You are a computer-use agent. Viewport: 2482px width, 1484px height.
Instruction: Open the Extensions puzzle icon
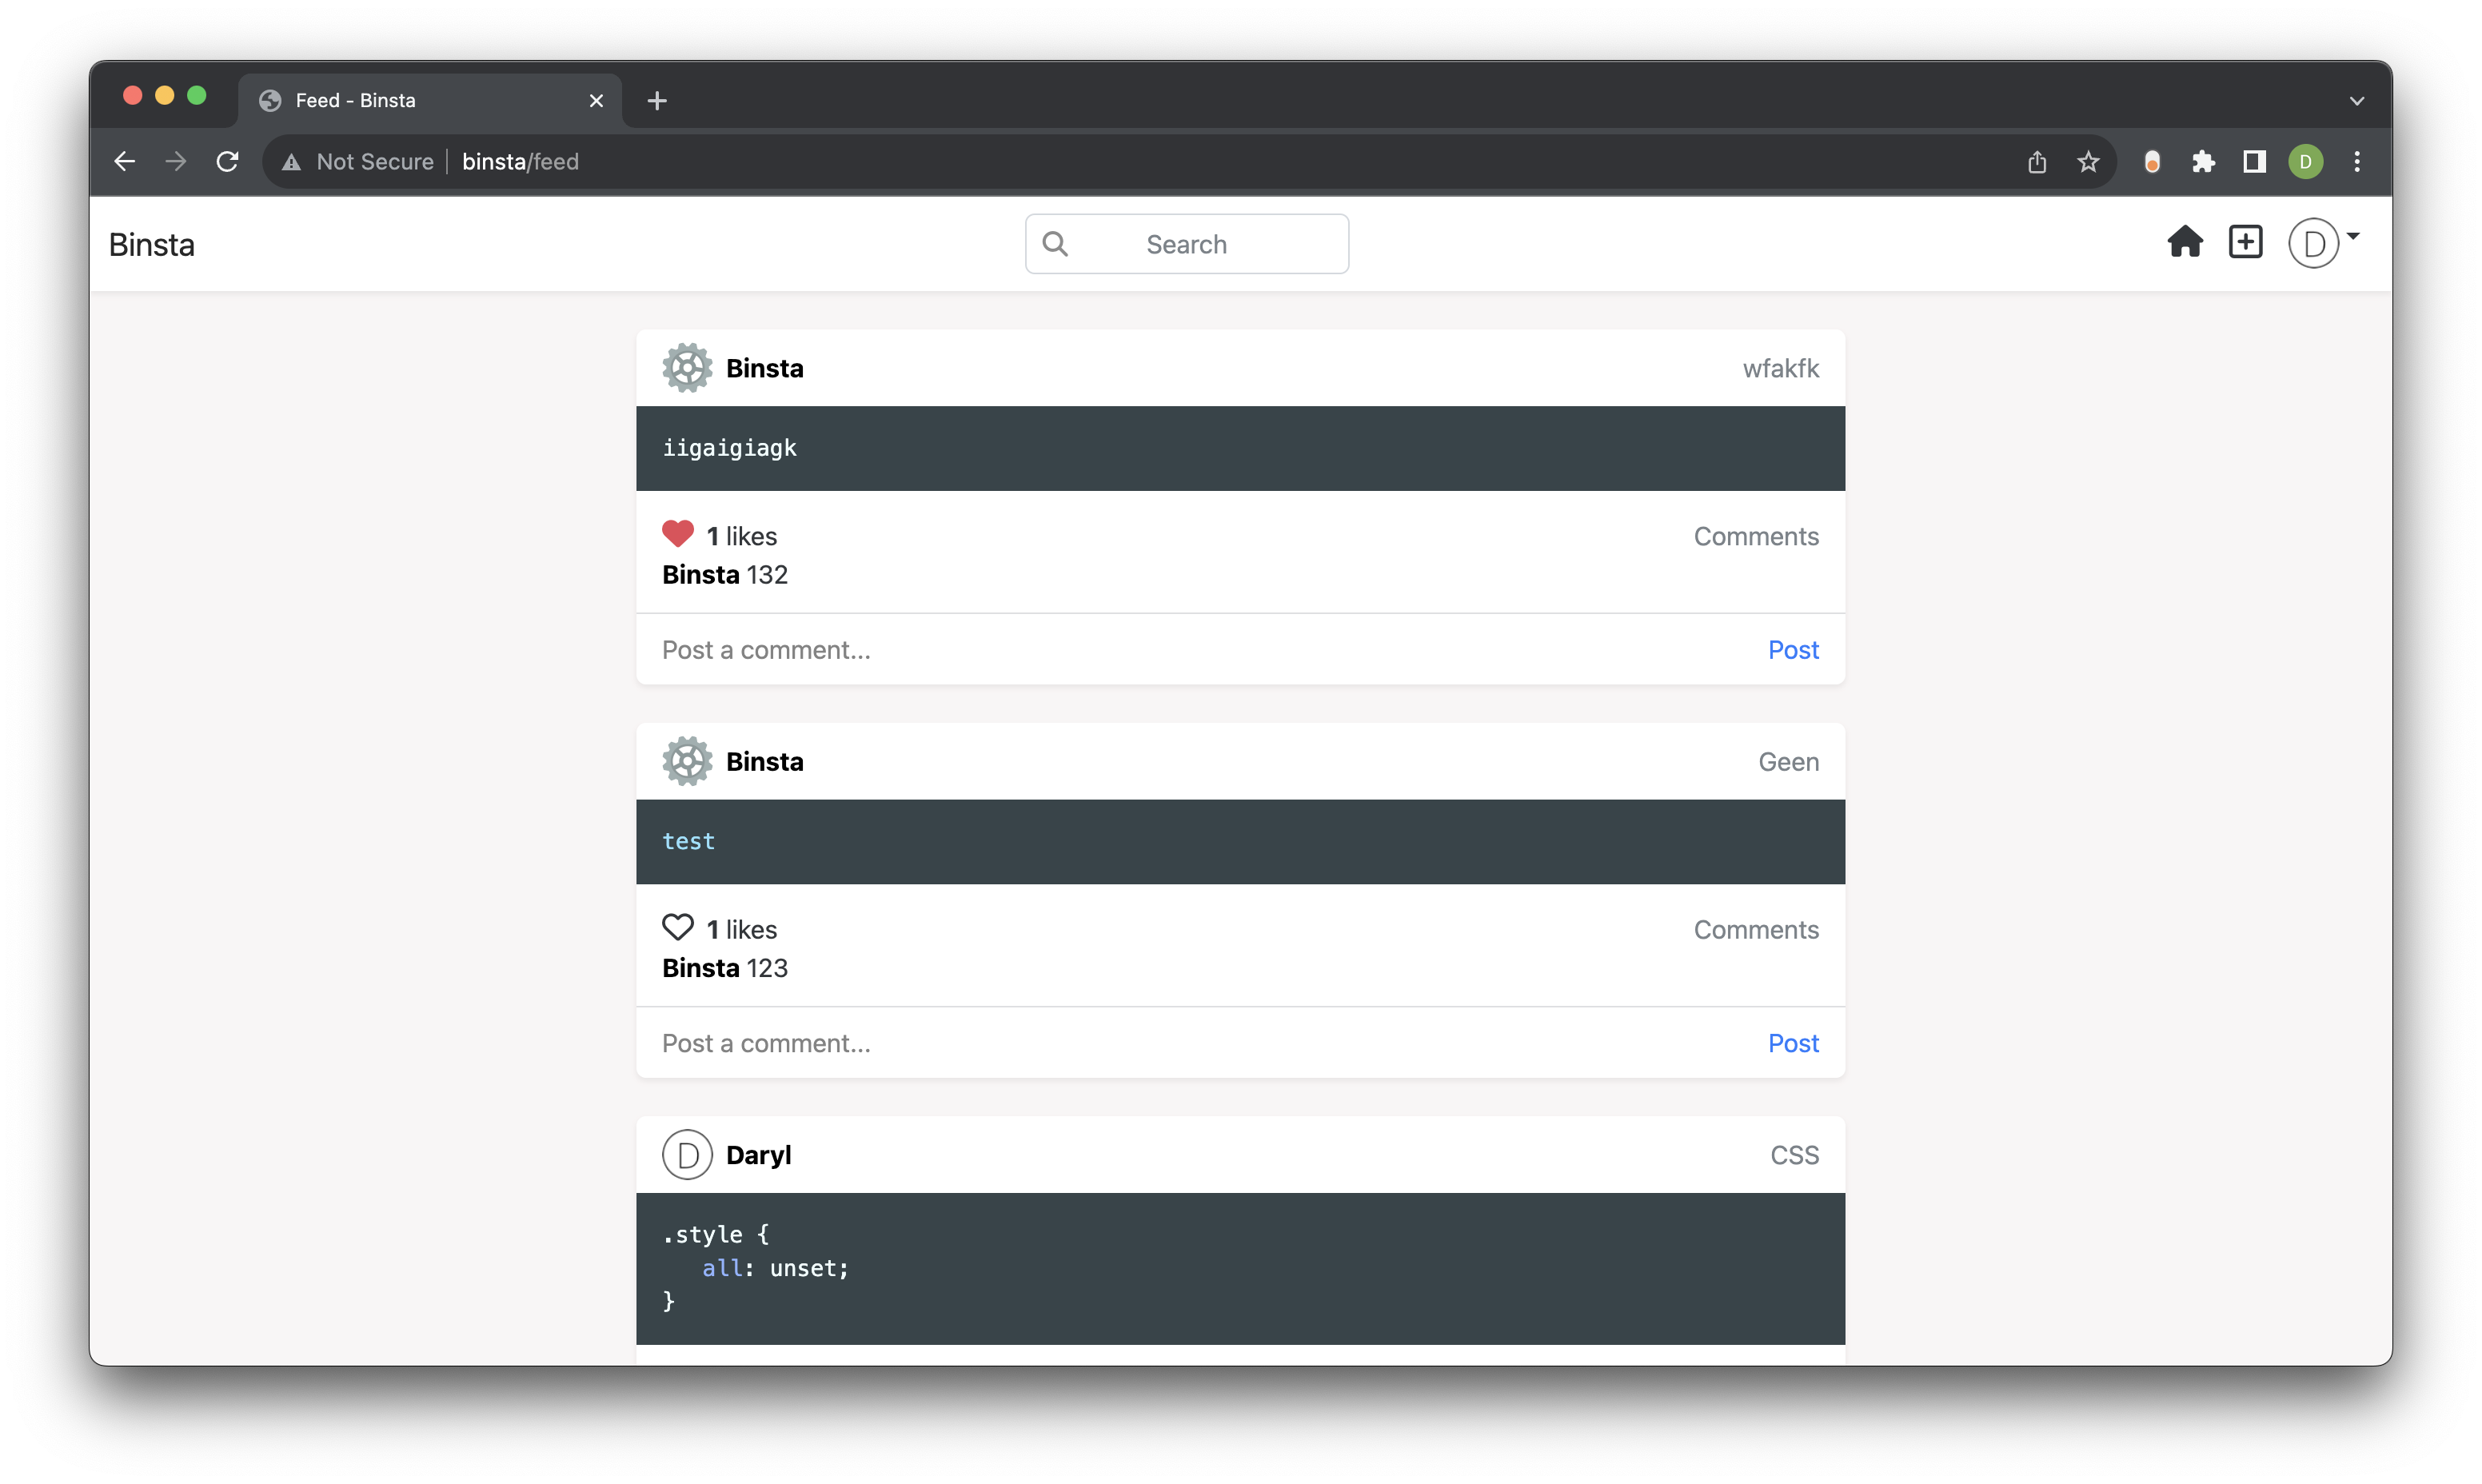click(x=2203, y=161)
